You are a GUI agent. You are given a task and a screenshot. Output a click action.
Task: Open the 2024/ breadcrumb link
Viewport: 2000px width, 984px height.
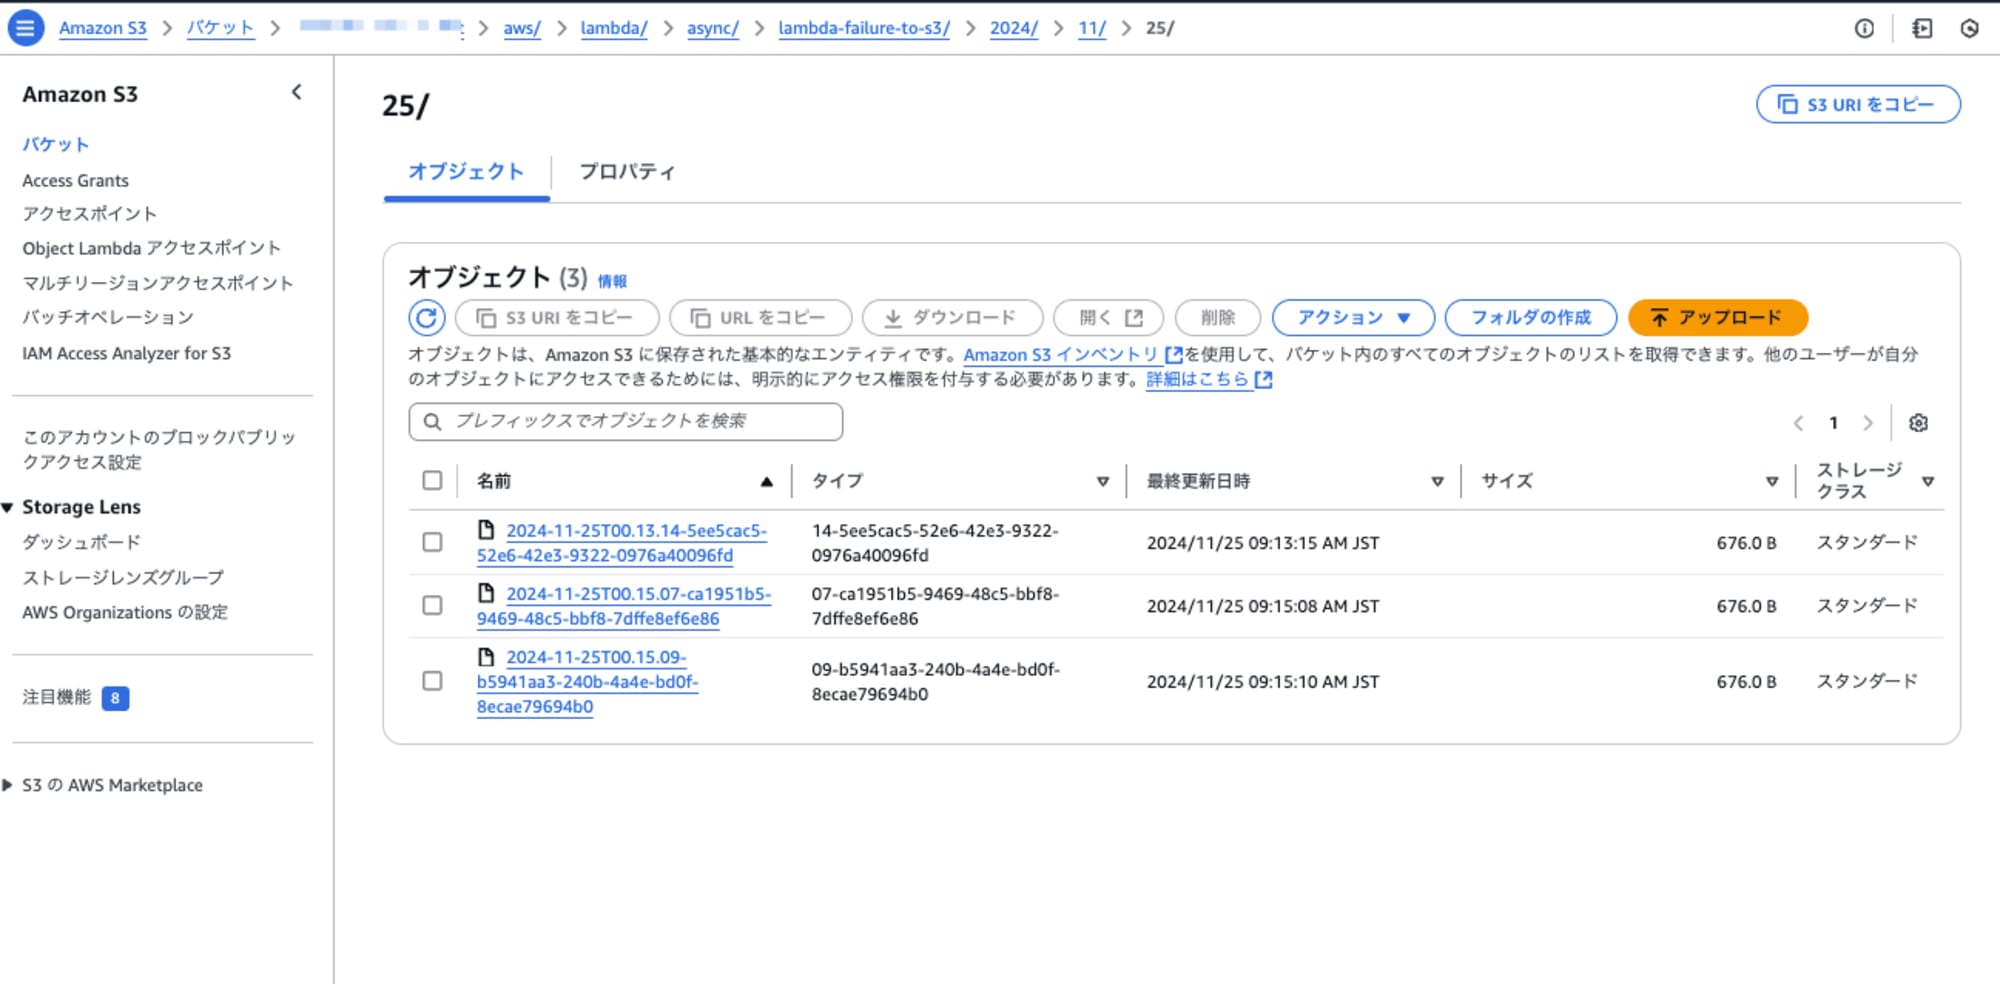[x=1014, y=28]
